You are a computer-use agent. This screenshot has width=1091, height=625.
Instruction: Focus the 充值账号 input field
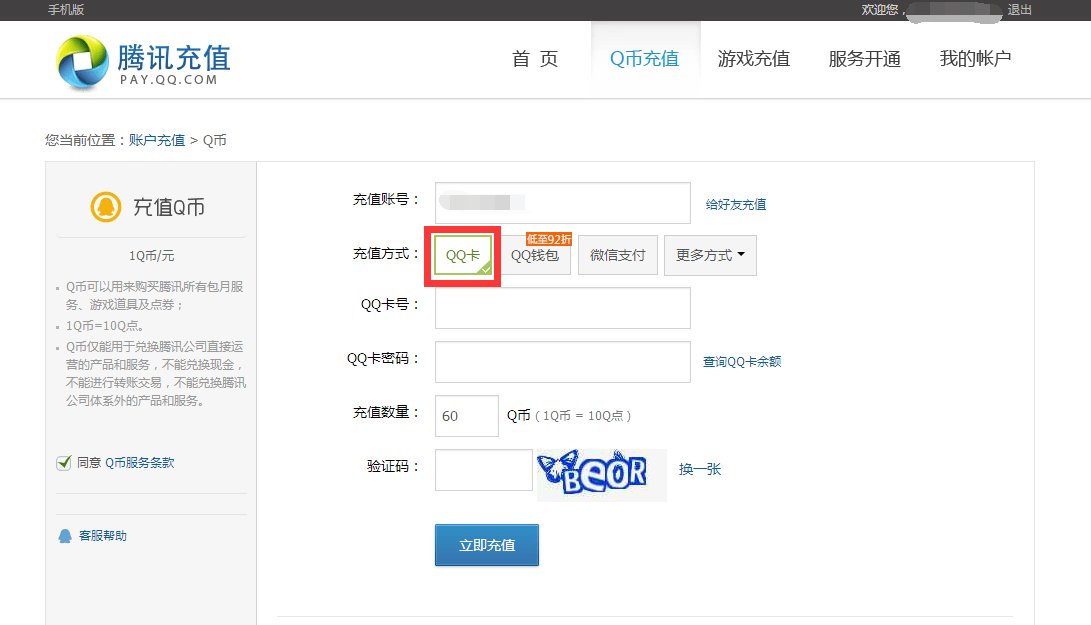[x=563, y=203]
